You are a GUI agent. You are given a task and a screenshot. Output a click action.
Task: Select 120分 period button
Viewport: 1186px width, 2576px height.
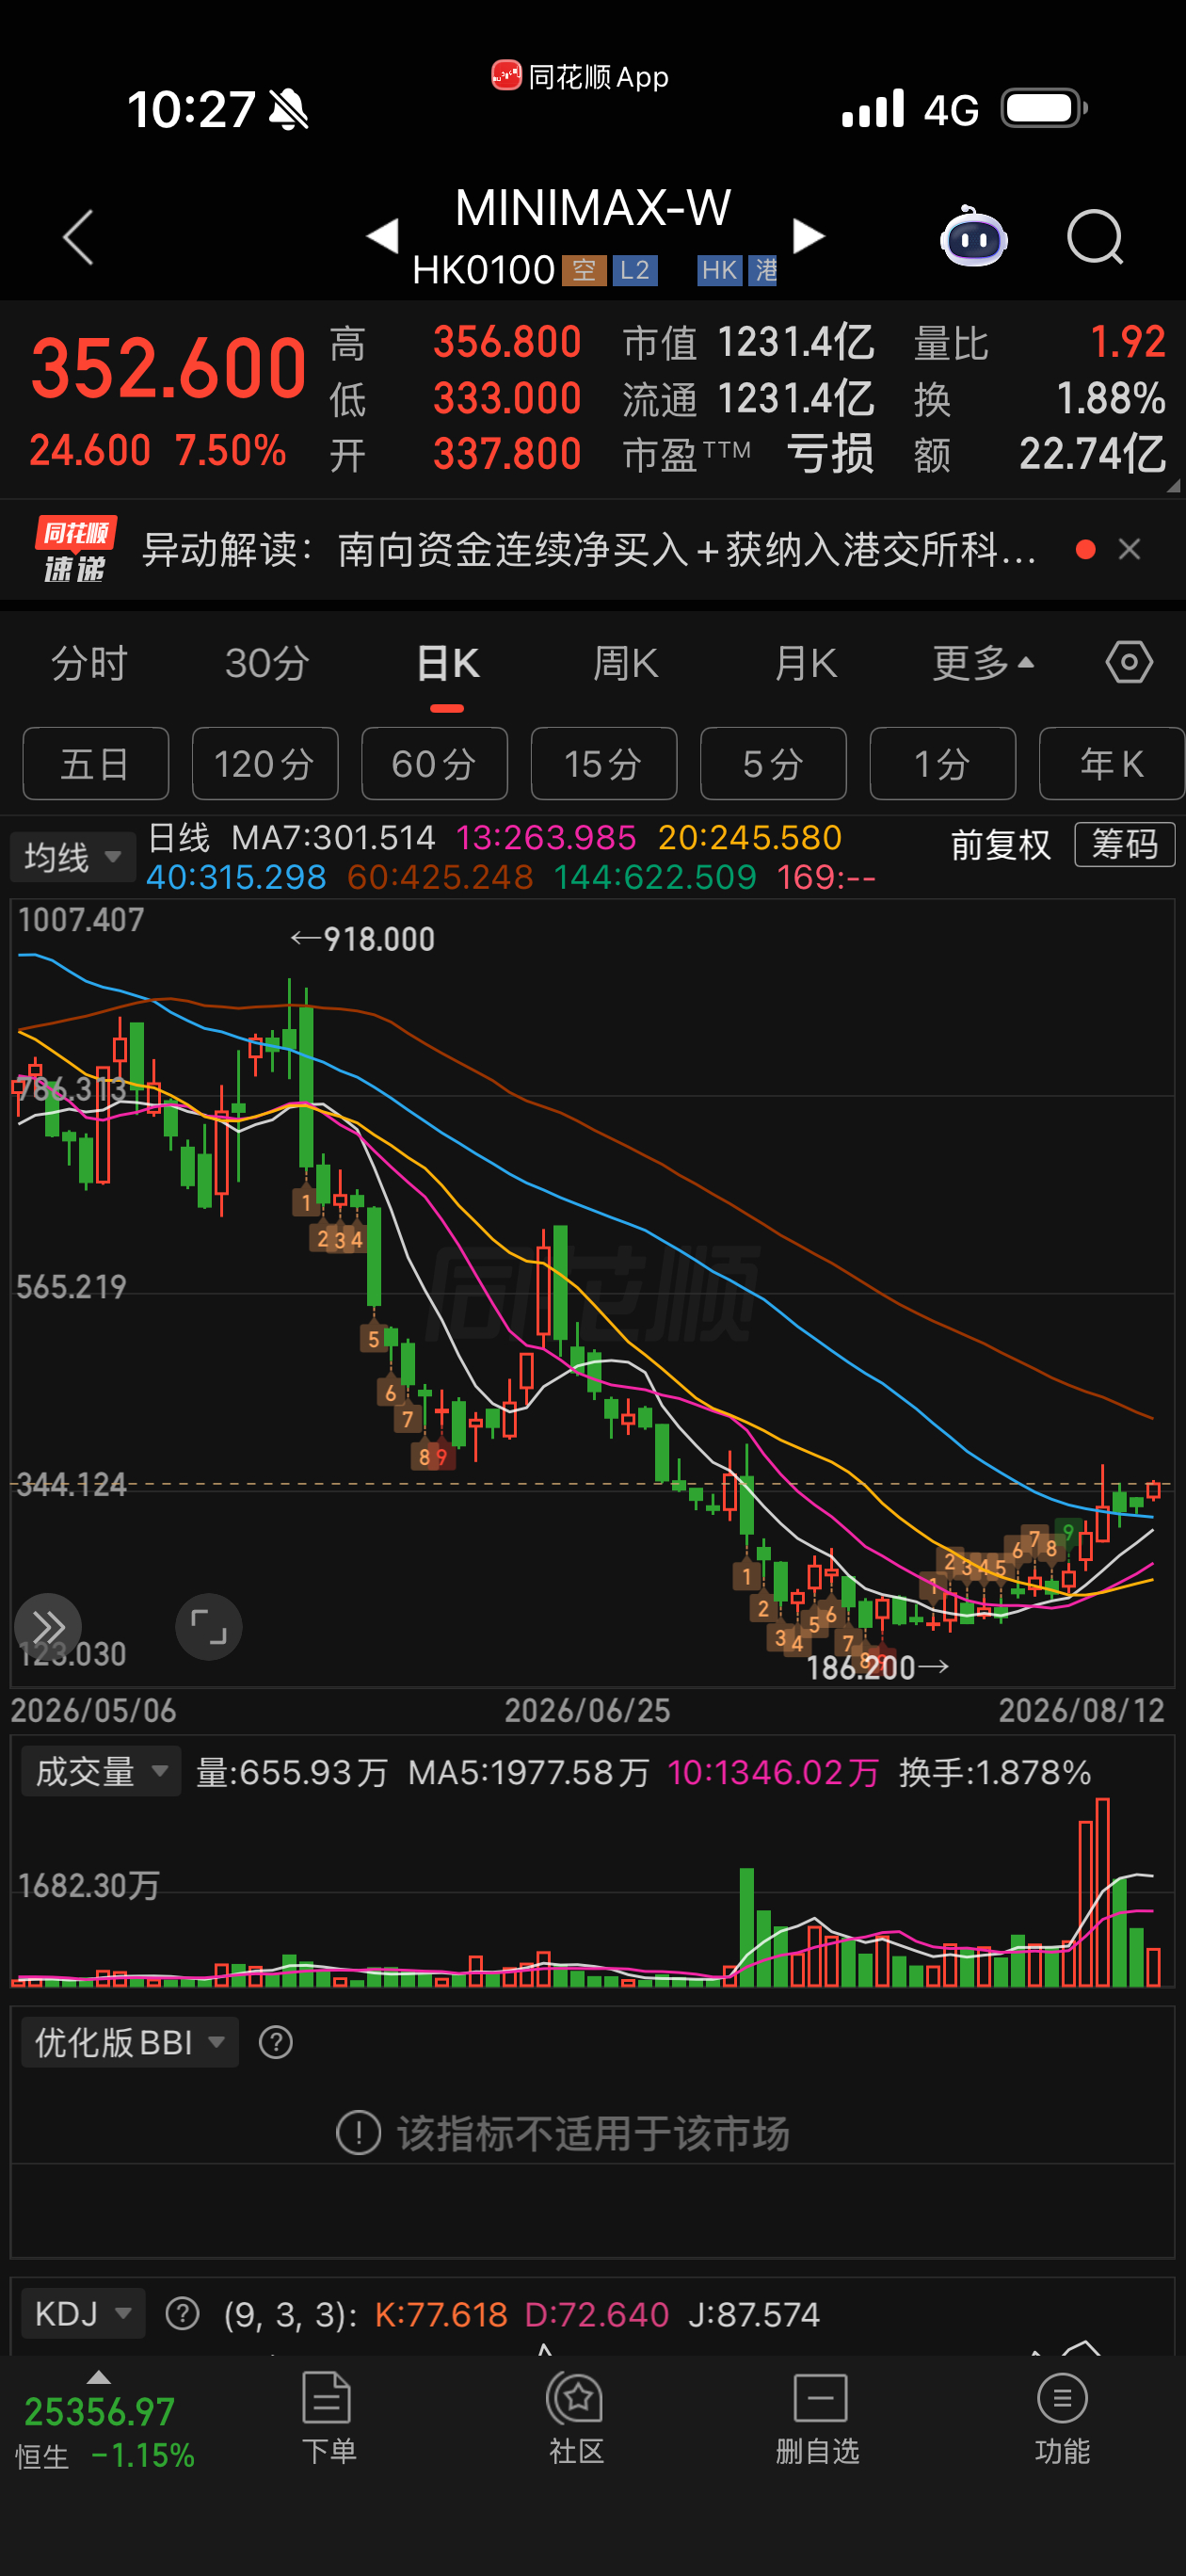click(265, 764)
